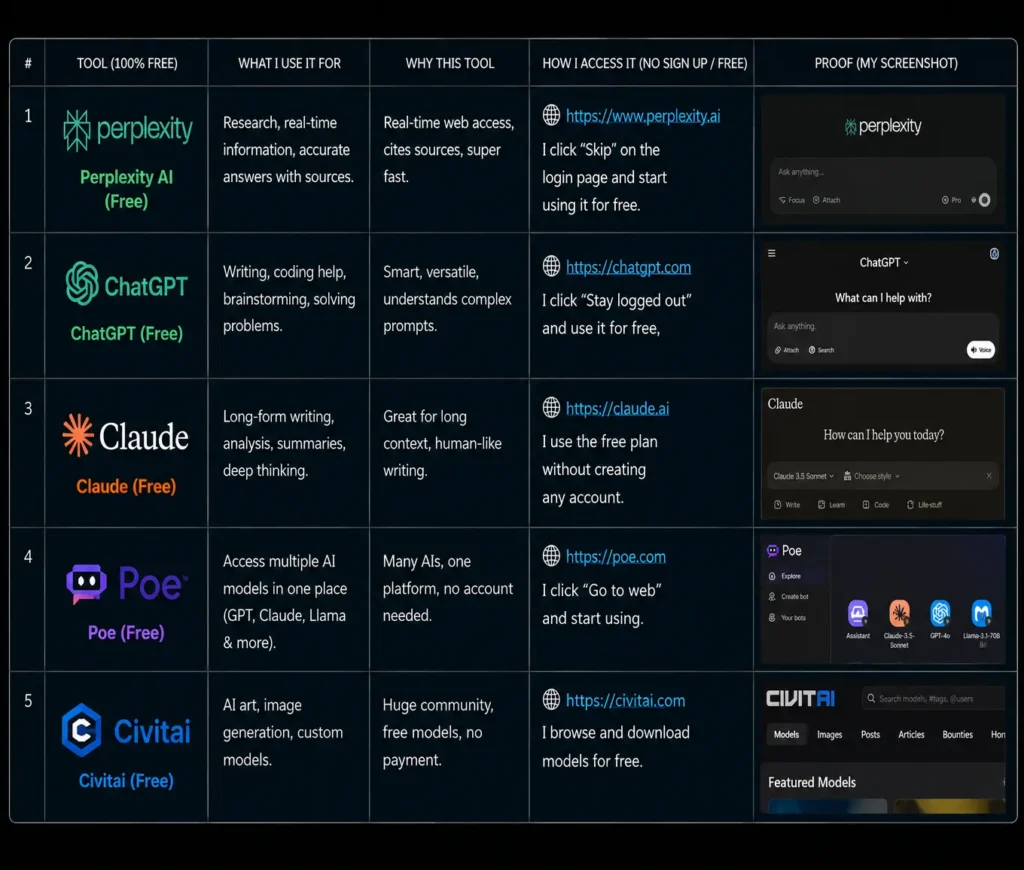Screen dimensions: 1024x870
Task: Open the hamburger menu in ChatGPT screenshot
Action: (x=771, y=253)
